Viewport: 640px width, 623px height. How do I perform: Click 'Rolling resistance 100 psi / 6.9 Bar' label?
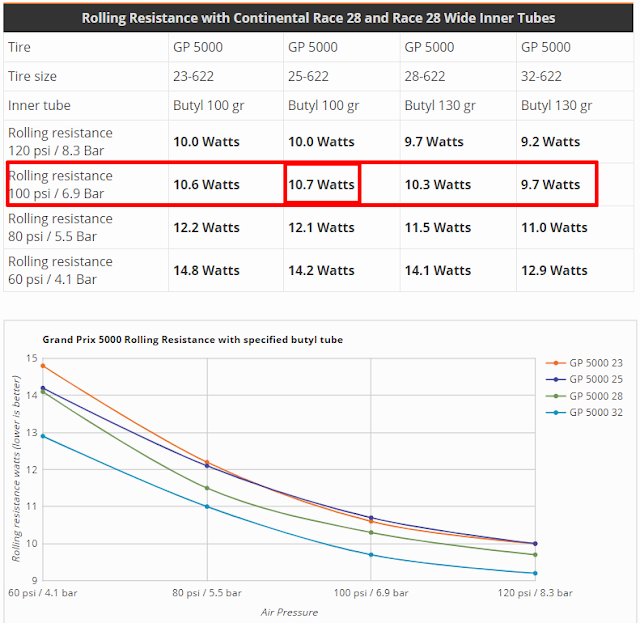pyautogui.click(x=60, y=185)
